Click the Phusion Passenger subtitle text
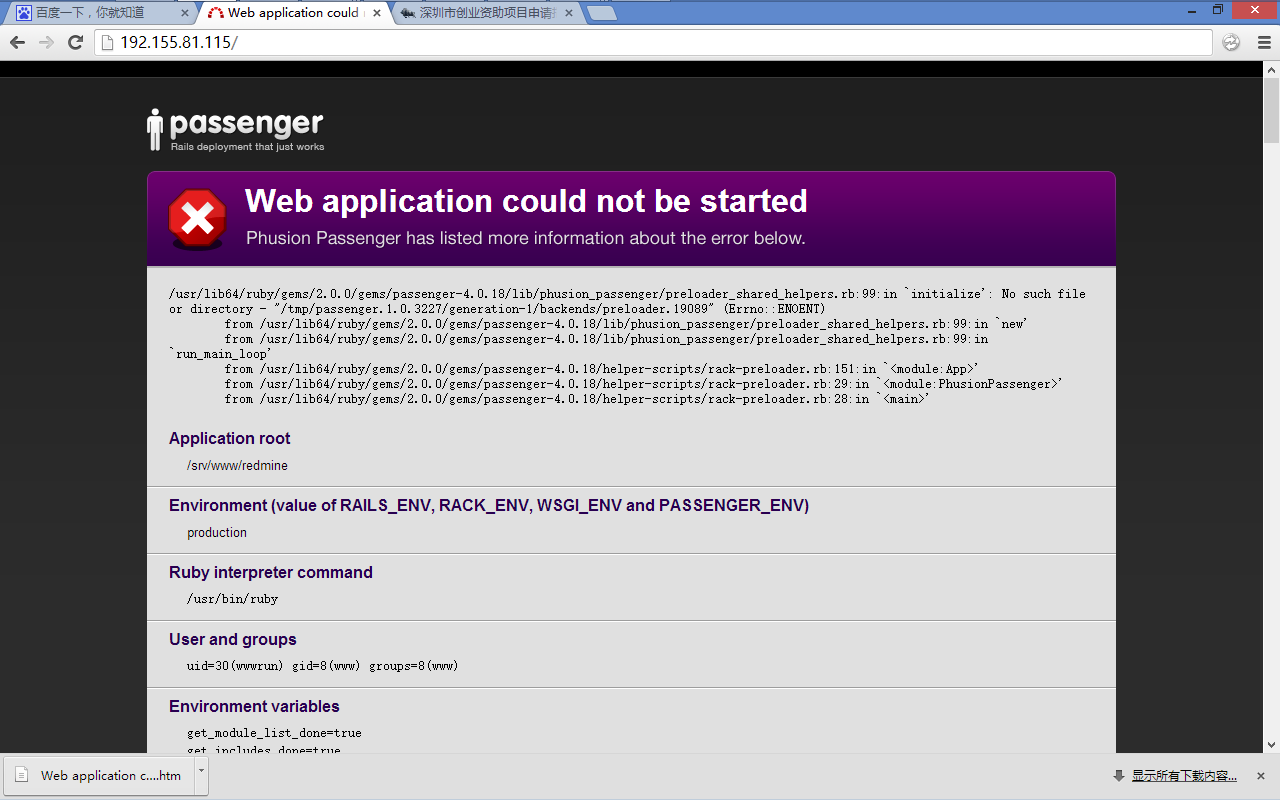Image resolution: width=1280 pixels, height=800 pixels. (526, 238)
